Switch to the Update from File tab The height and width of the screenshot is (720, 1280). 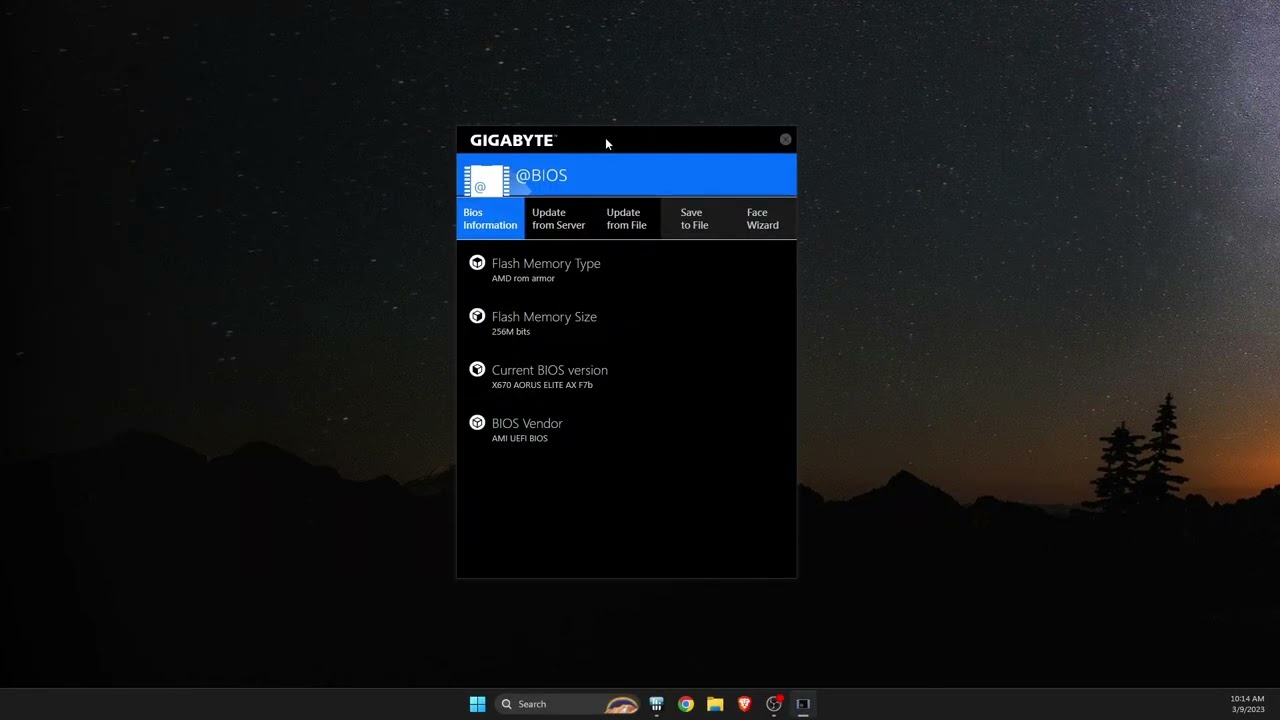point(626,219)
